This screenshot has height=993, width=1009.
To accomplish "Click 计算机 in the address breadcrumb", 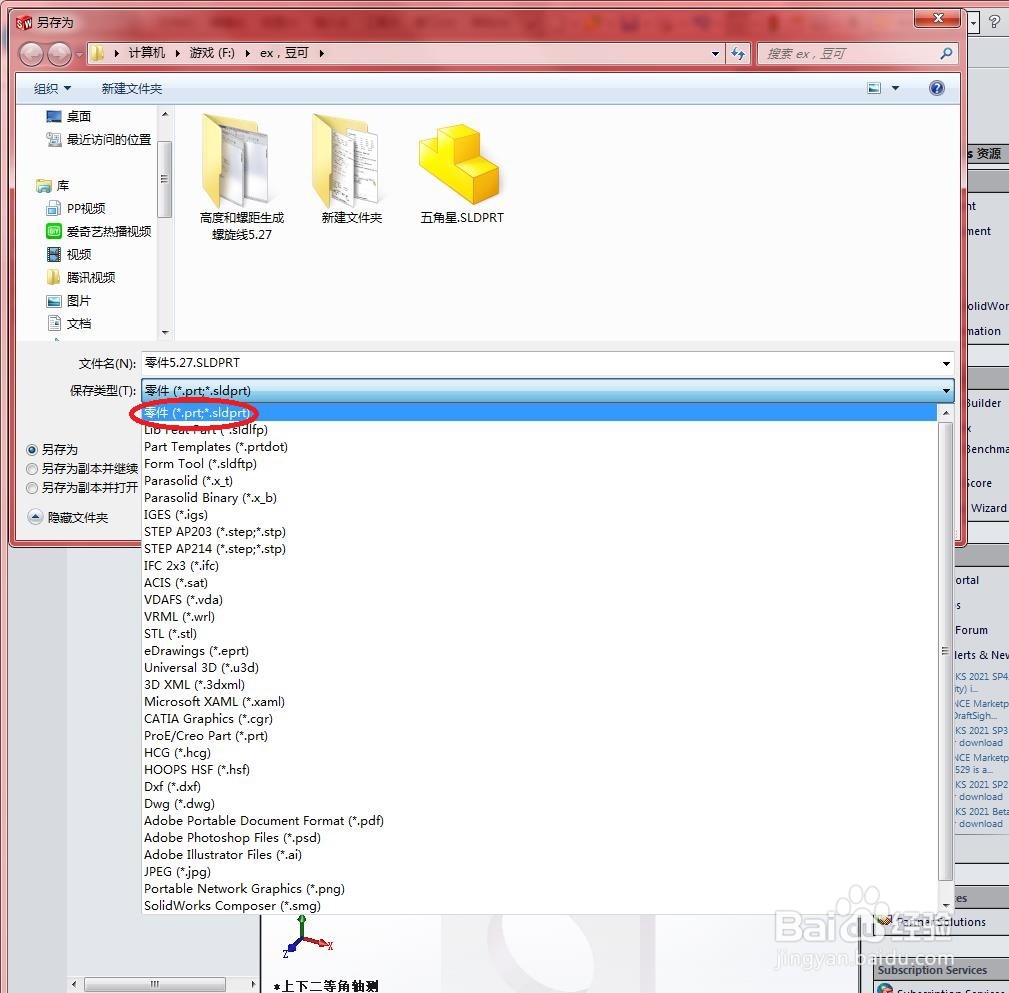I will coord(147,53).
